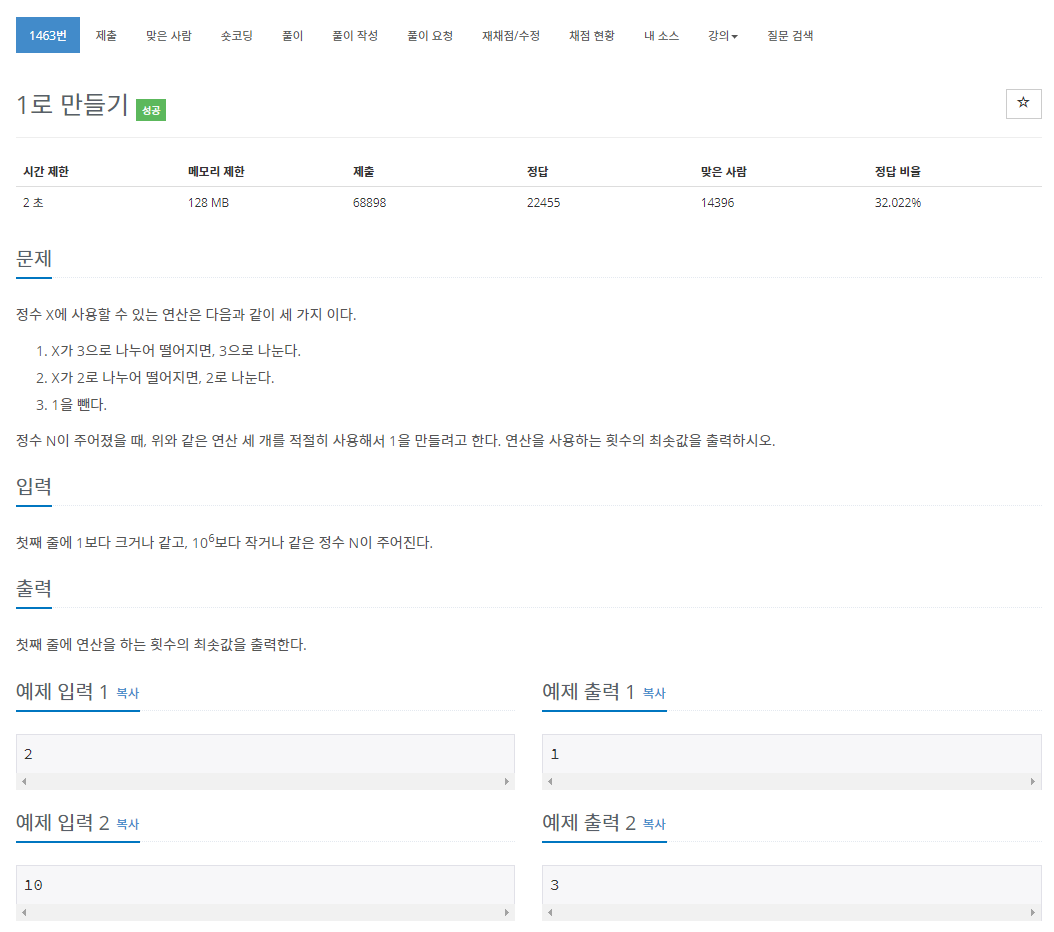Click inside 예제 입력 2 box containing 10
Viewport: 1054px width, 932px height.
(266, 885)
